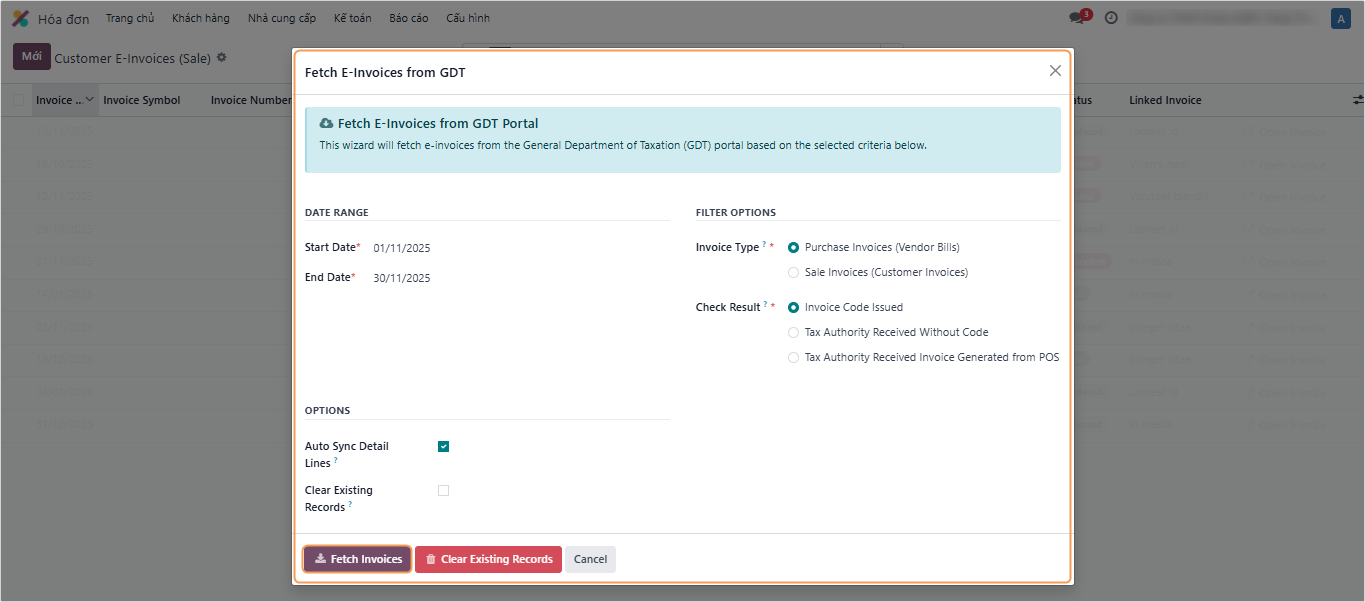Image resolution: width=1365 pixels, height=602 pixels.
Task: Close the Fetch E-Invoices dialog
Action: [1055, 71]
